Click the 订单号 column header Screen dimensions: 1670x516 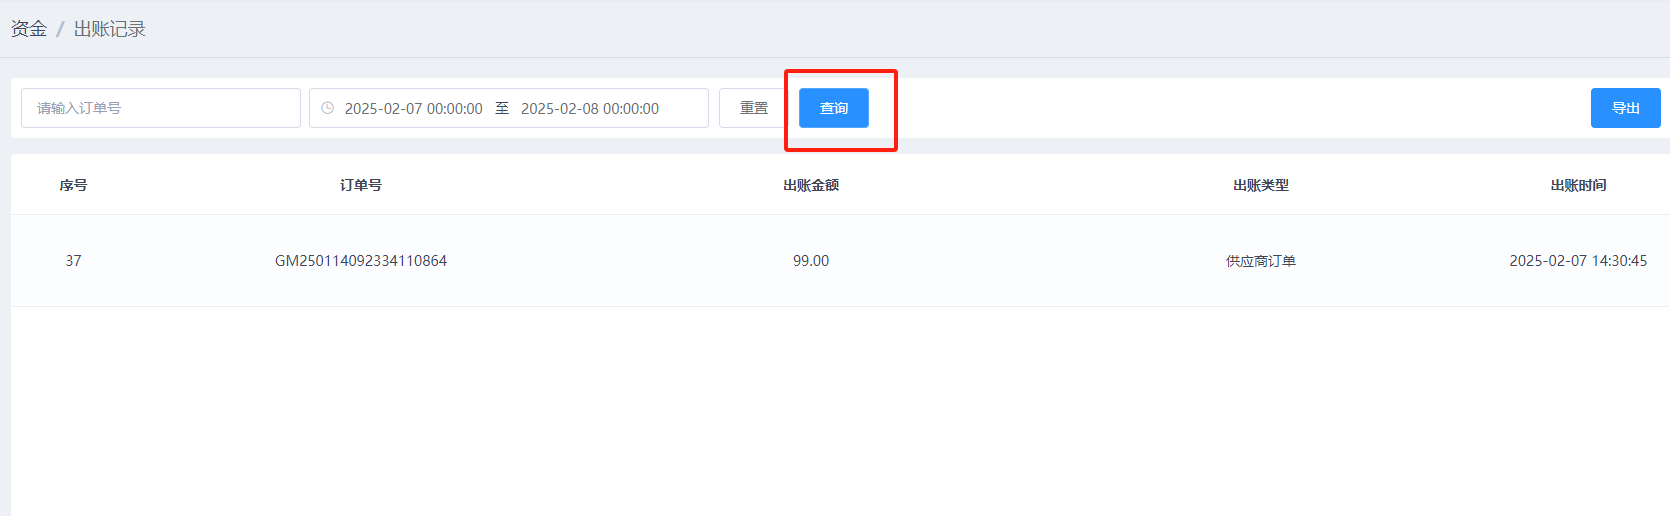click(x=361, y=185)
